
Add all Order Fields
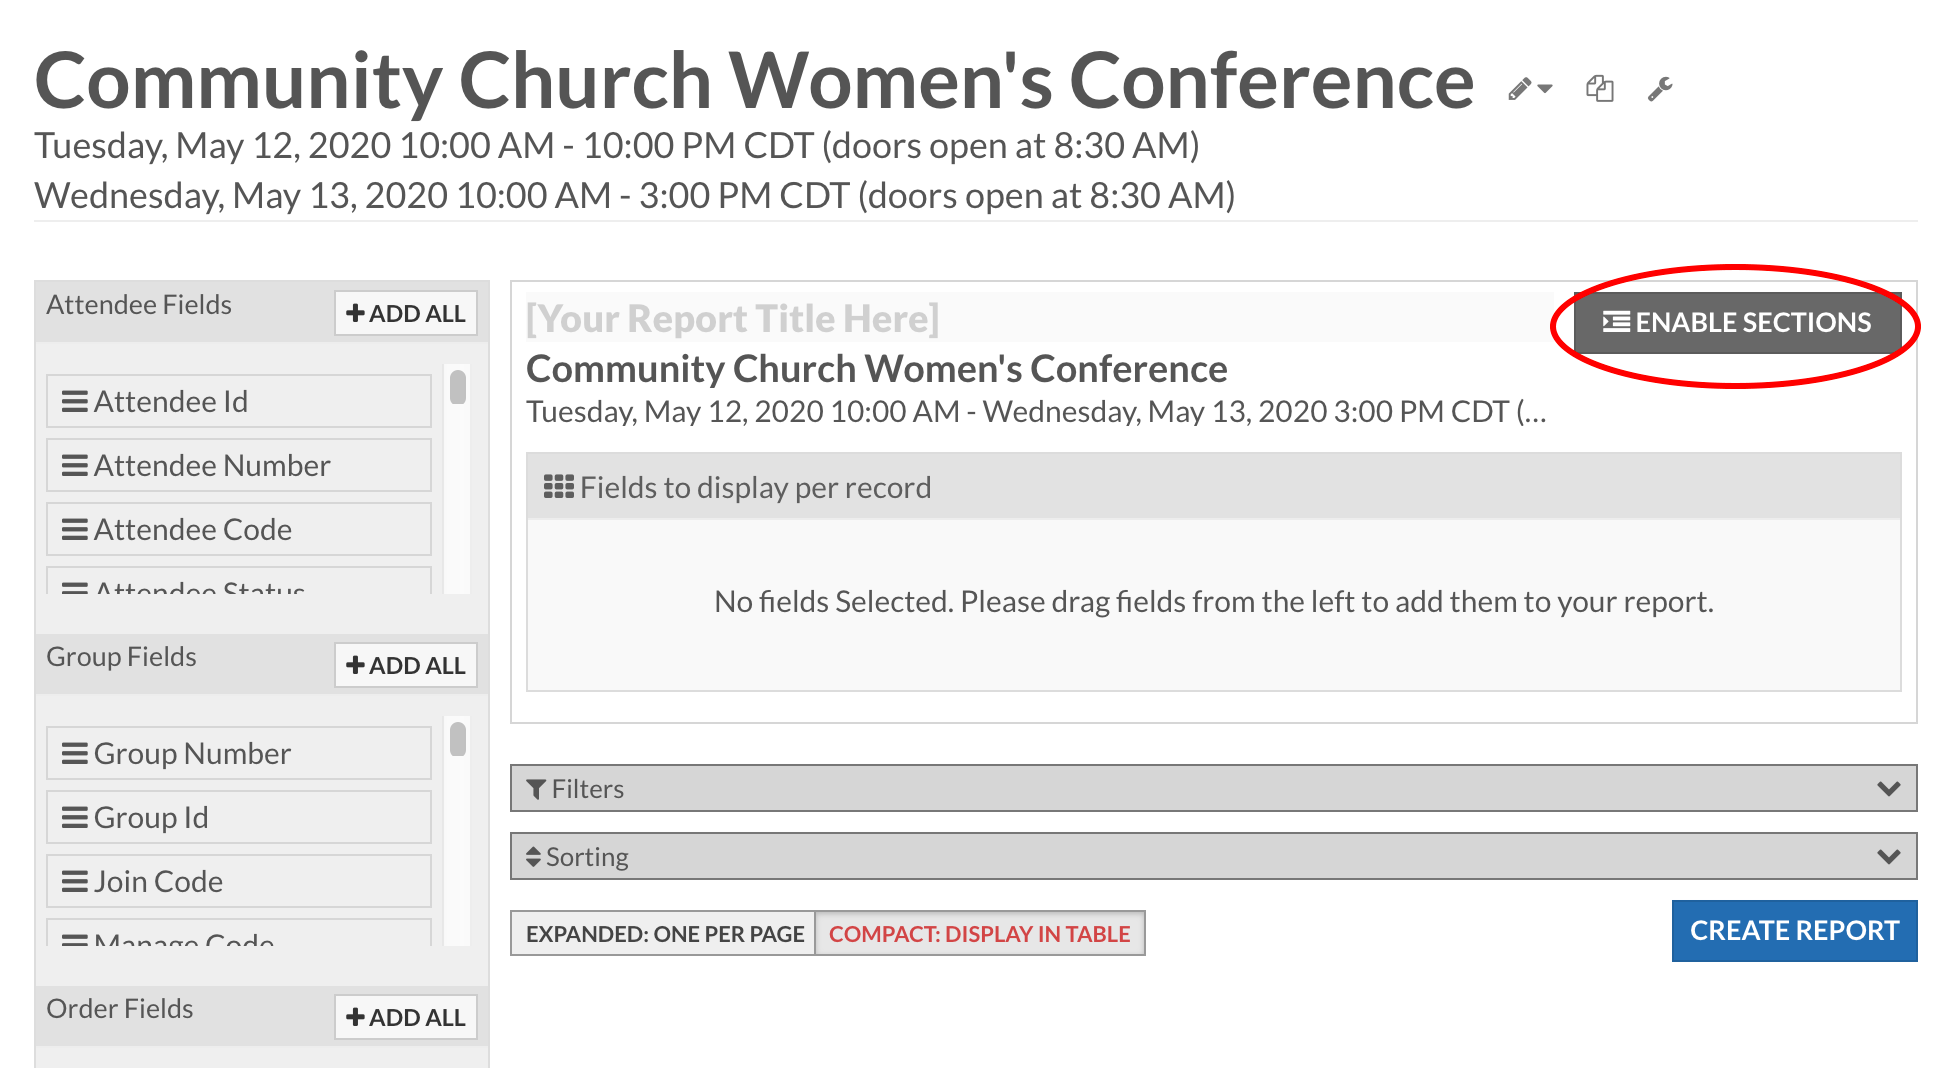click(405, 1017)
